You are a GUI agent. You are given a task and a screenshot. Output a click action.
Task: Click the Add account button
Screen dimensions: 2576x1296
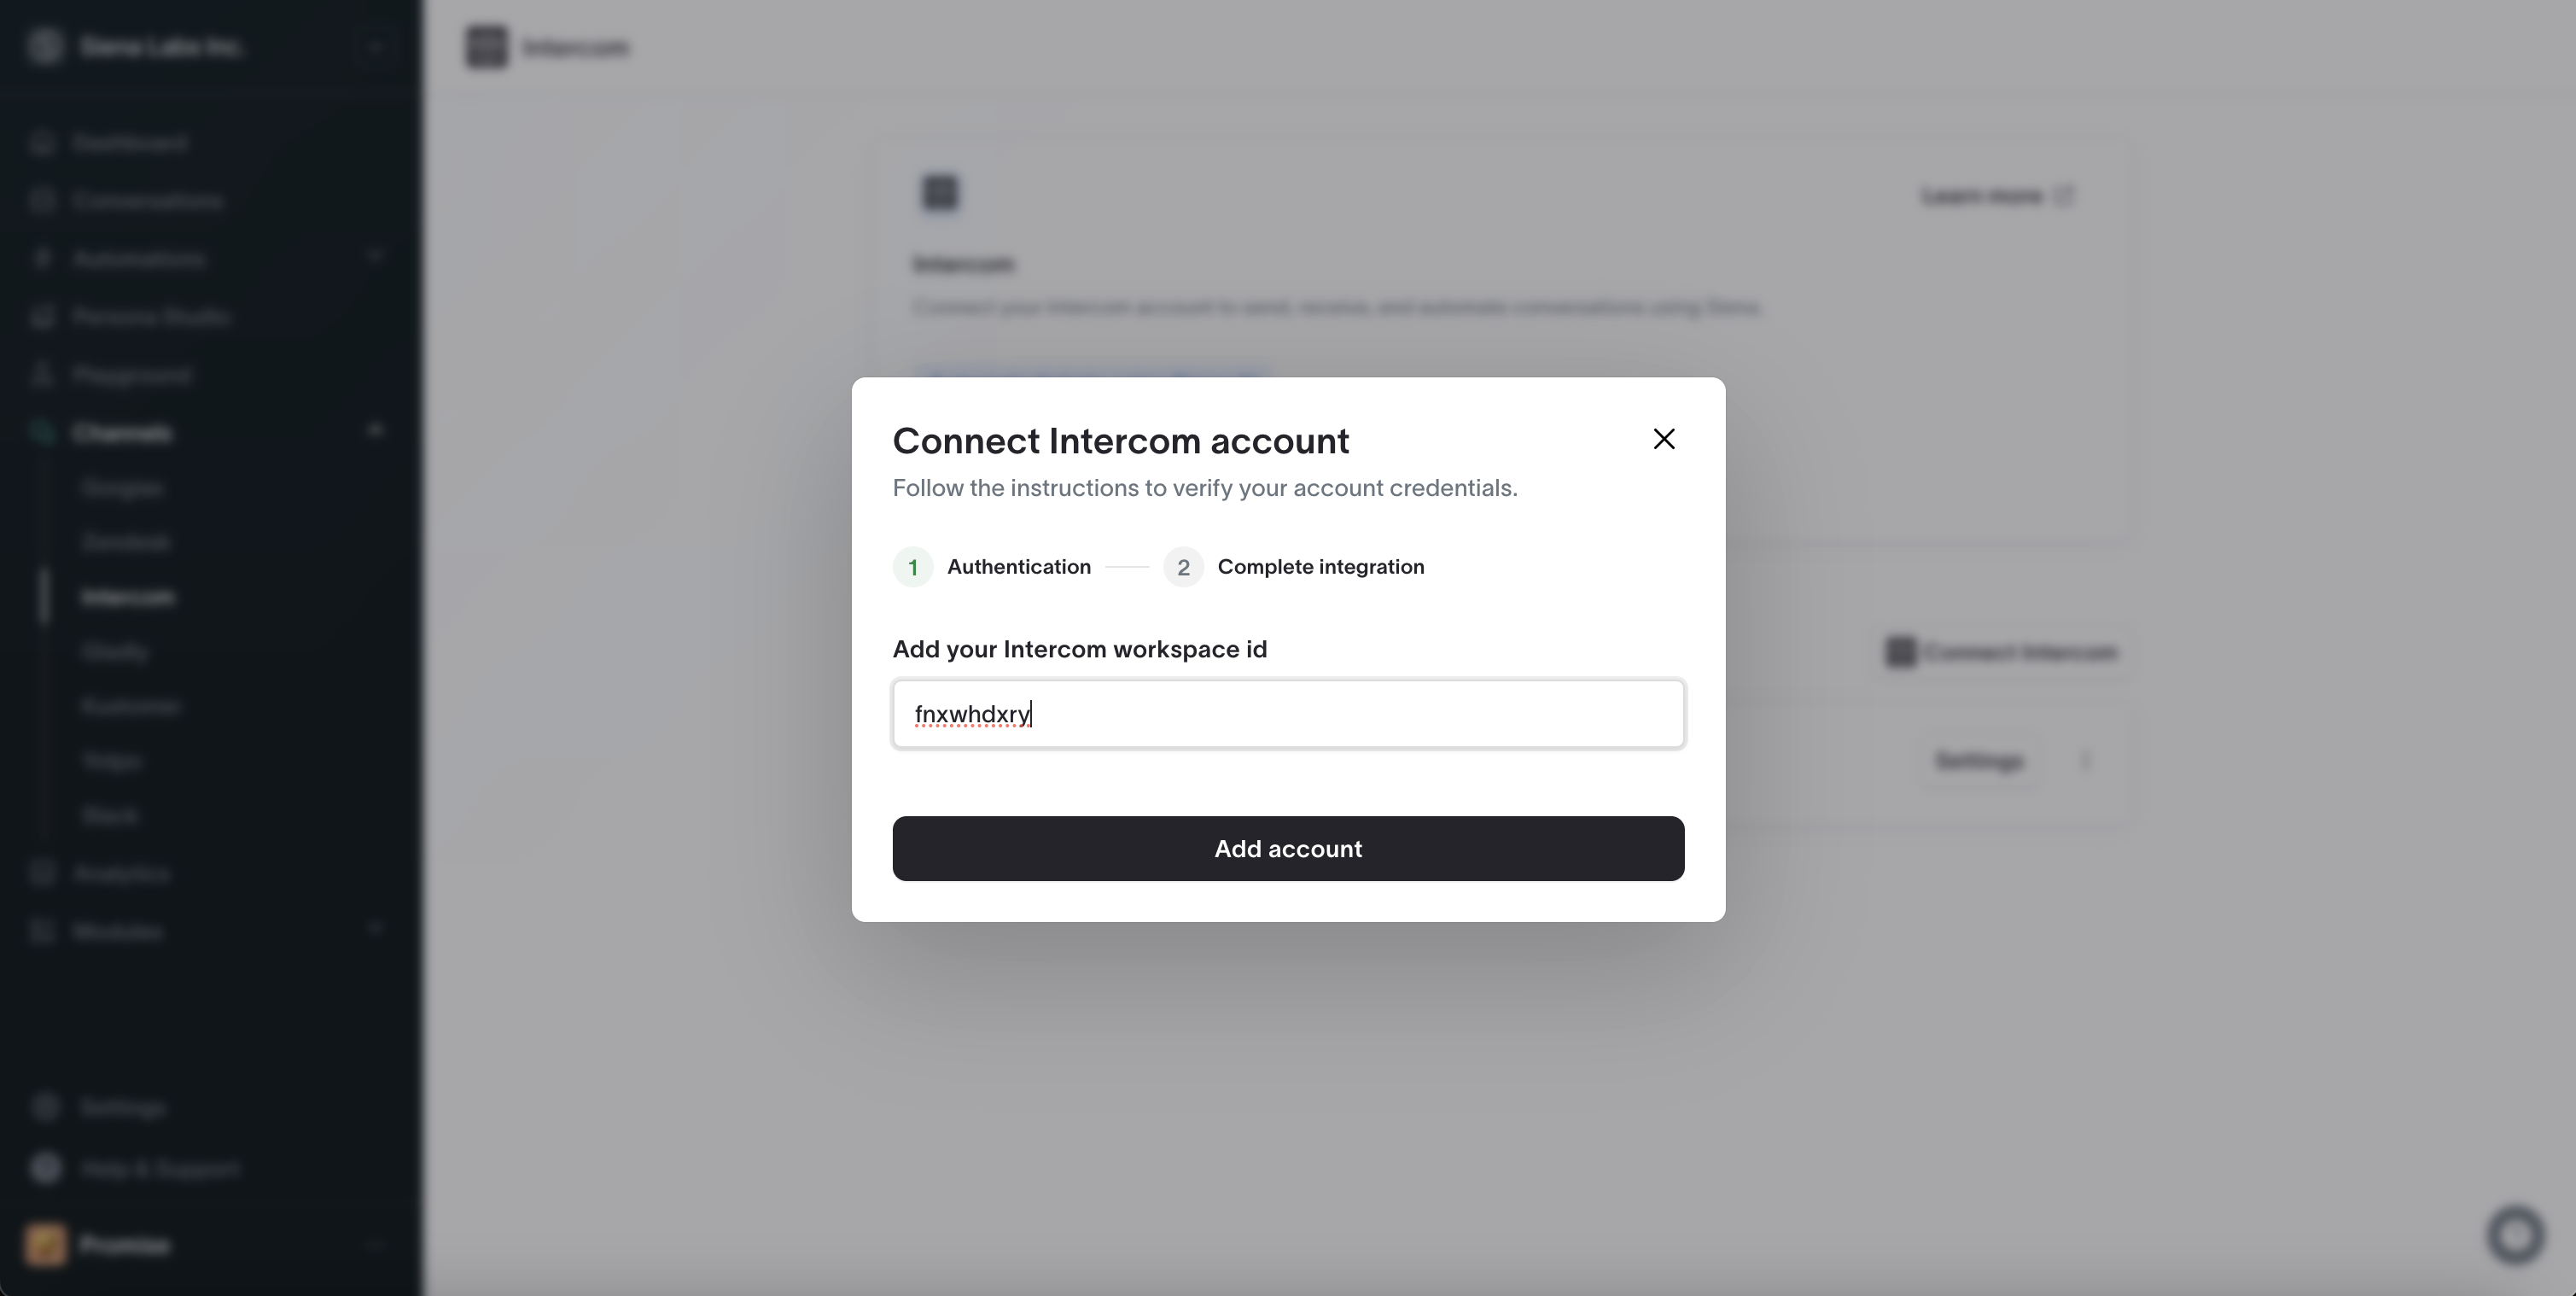pyautogui.click(x=1288, y=848)
